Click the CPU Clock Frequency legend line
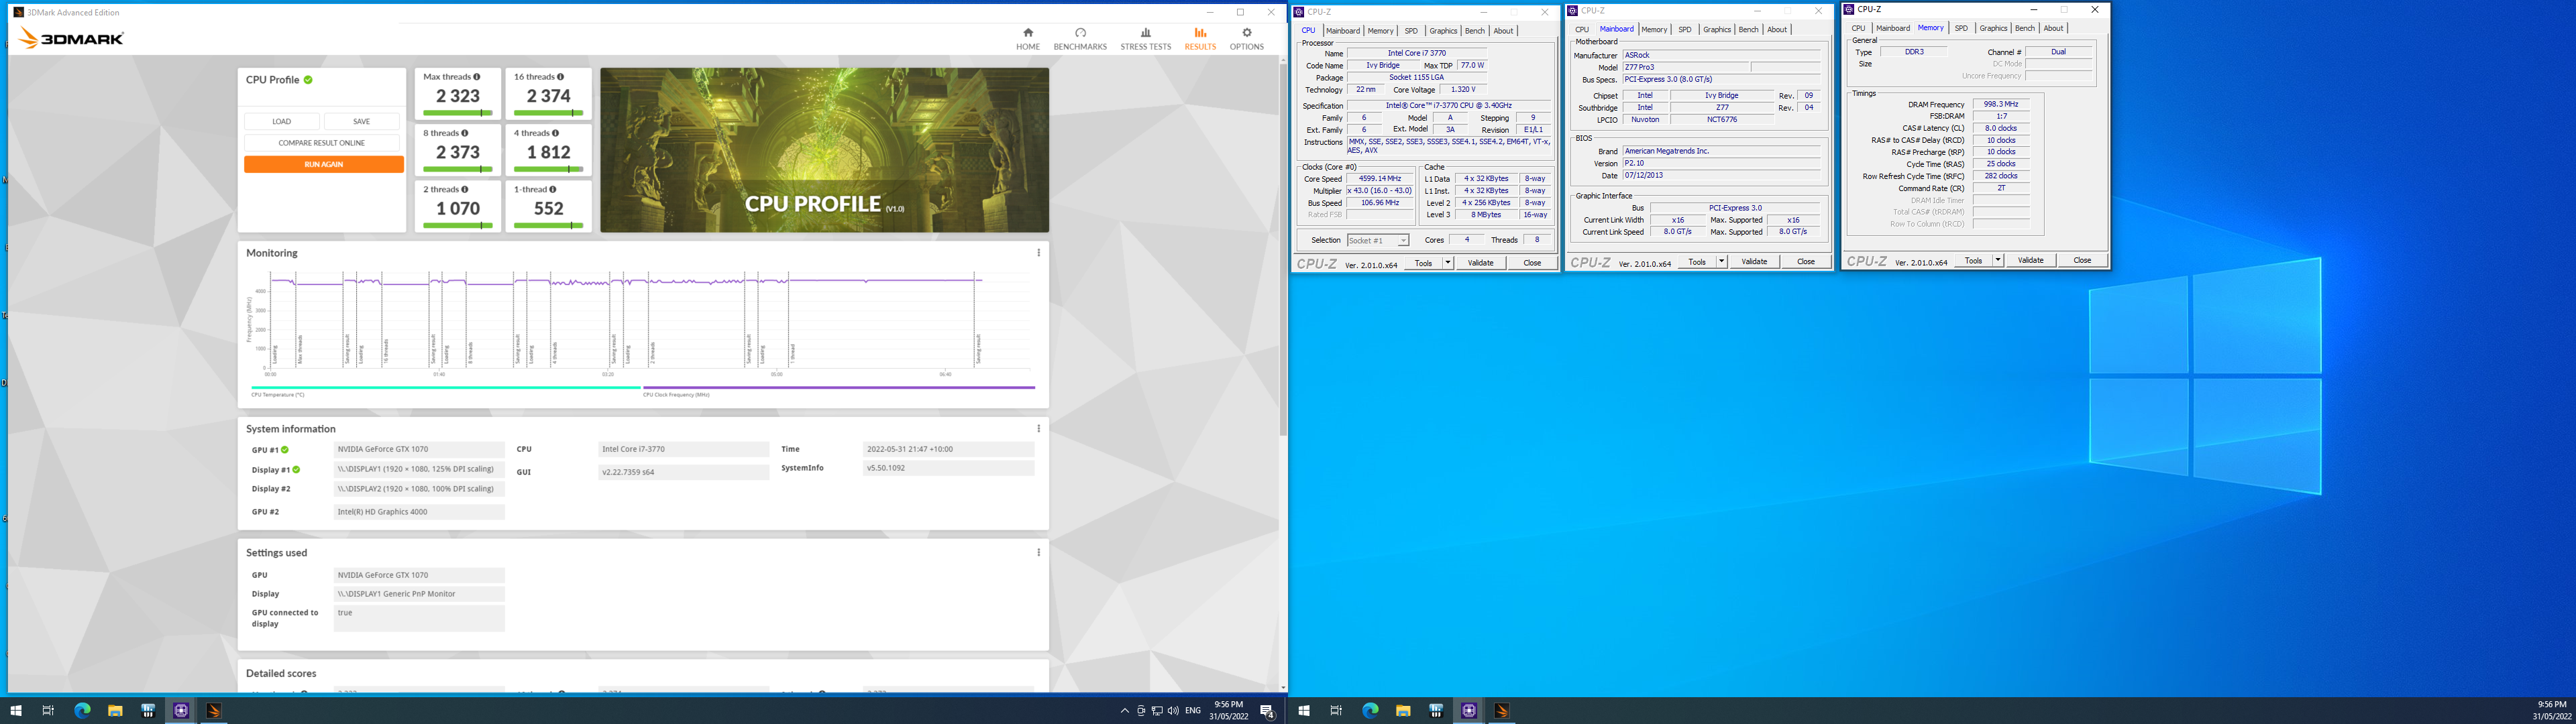This screenshot has width=2576, height=724. 838,388
